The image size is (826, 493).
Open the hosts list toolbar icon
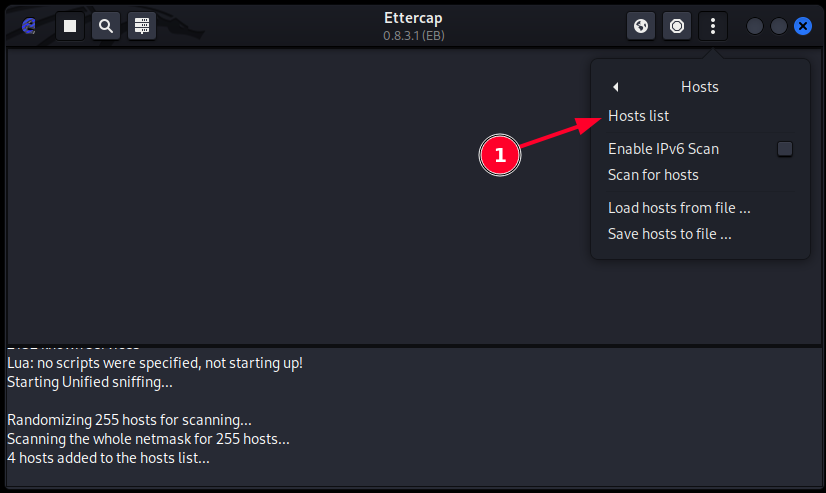142,26
